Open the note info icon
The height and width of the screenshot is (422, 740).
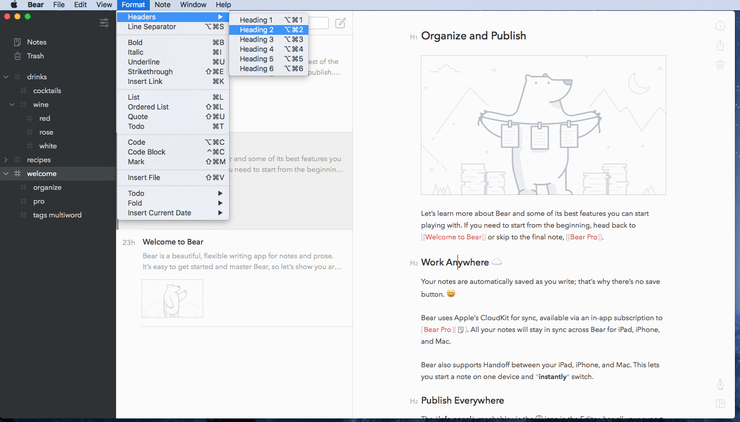click(x=720, y=26)
